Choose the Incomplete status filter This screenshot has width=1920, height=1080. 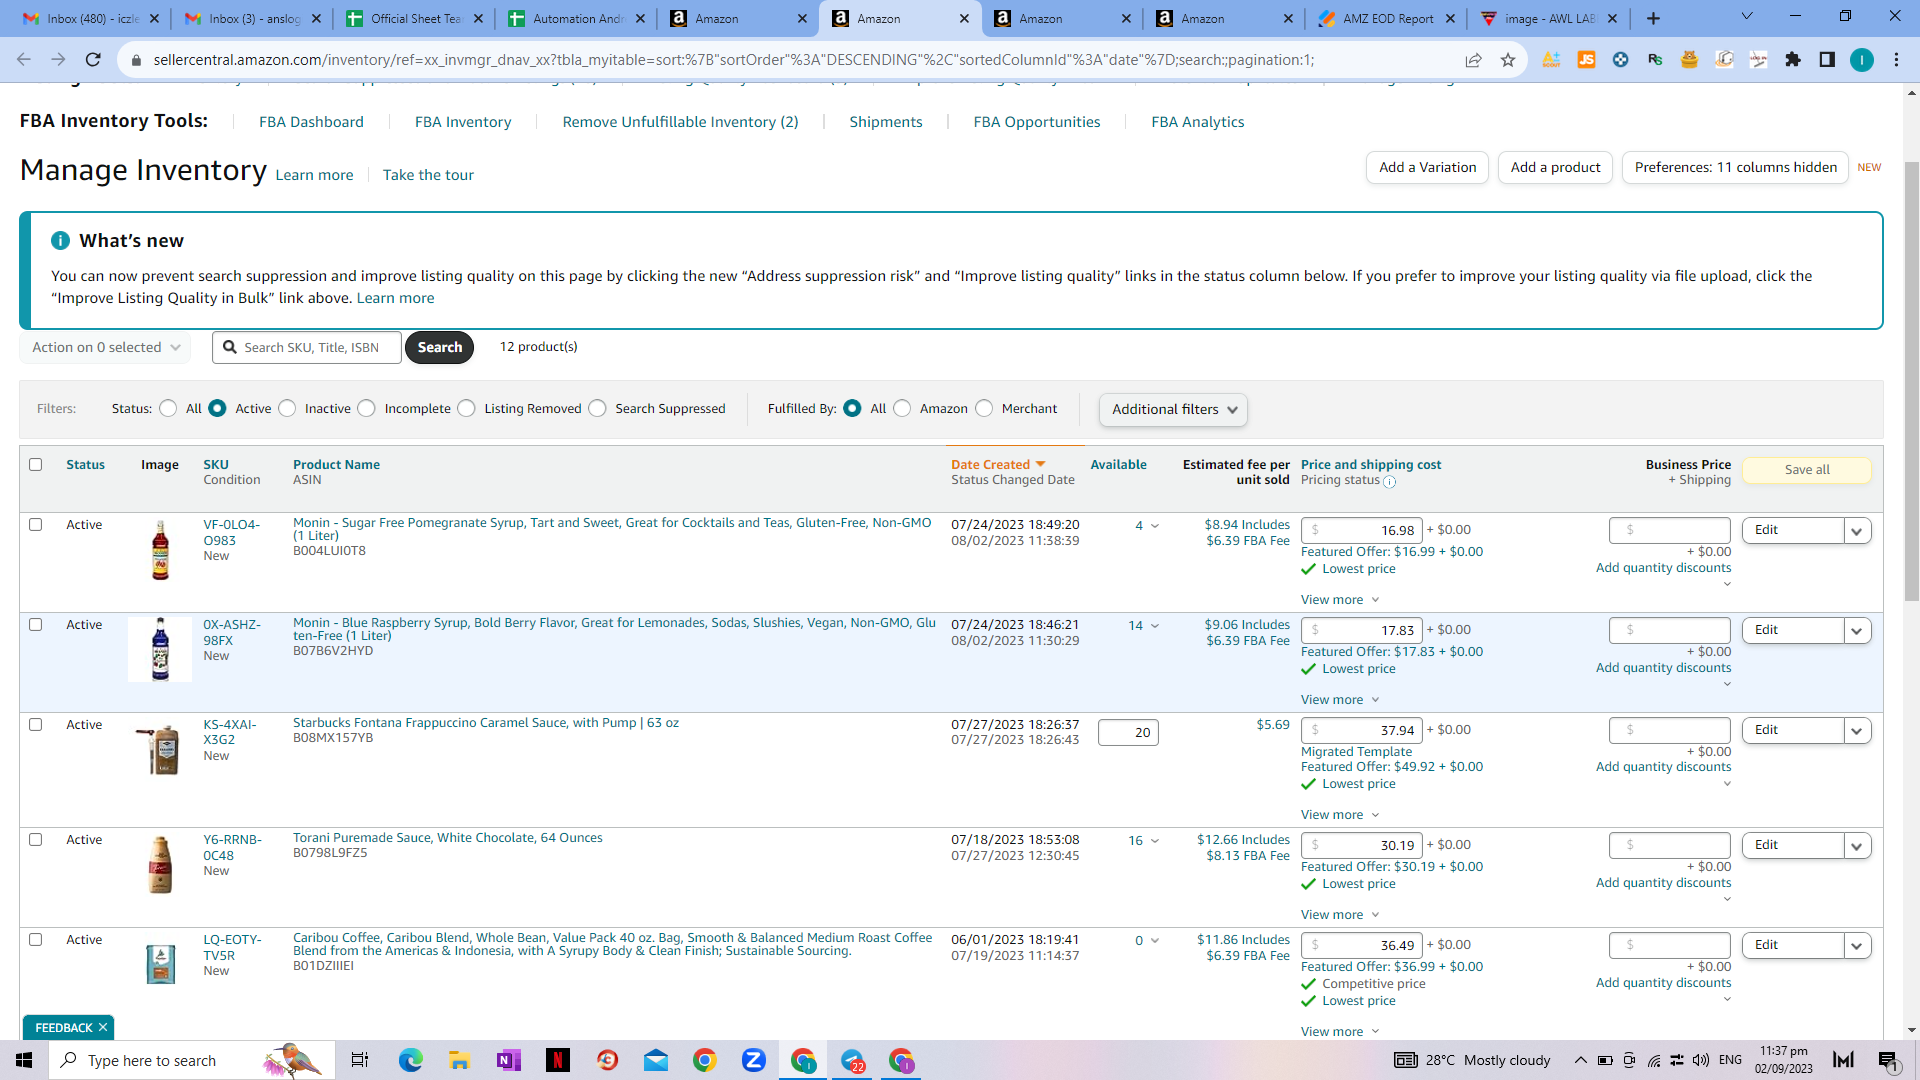pos(367,409)
